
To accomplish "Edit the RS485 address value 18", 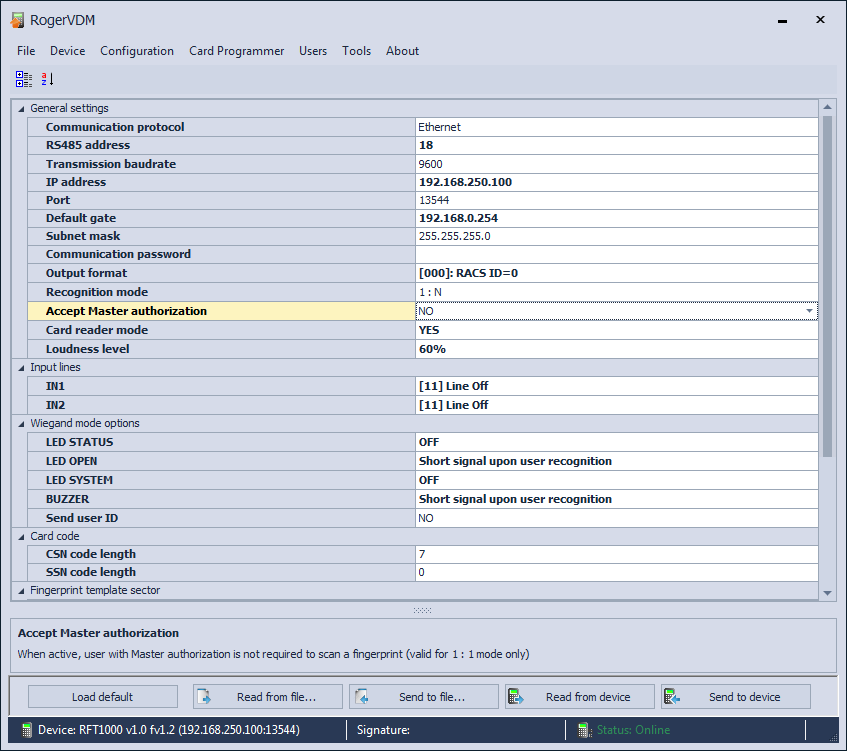I will pyautogui.click(x=617, y=145).
